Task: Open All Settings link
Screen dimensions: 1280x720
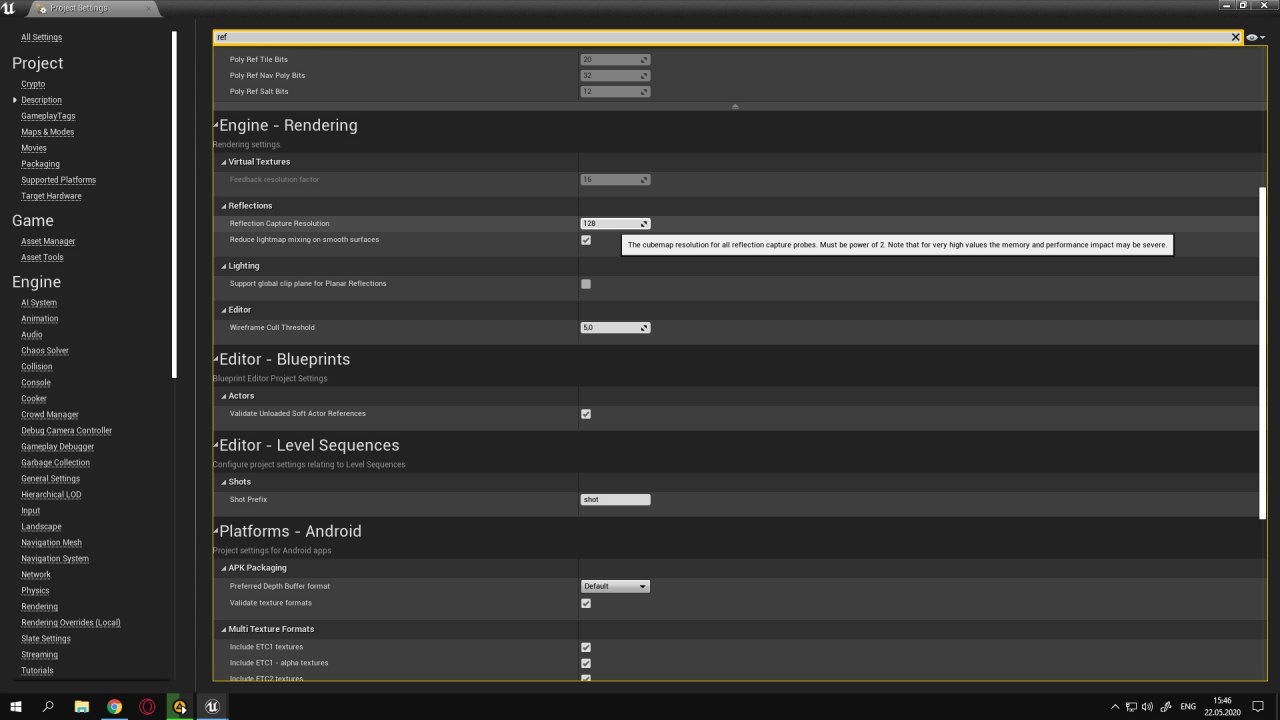Action: [x=41, y=38]
